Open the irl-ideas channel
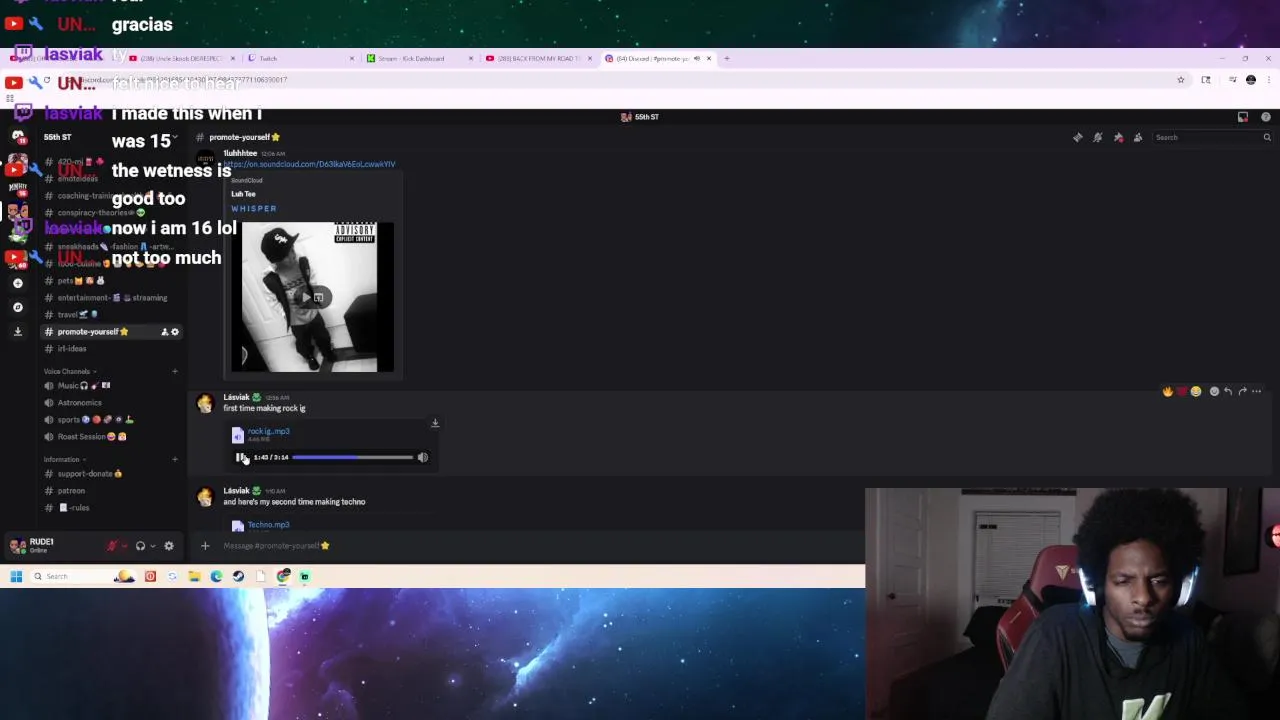This screenshot has width=1280, height=720. click(112, 349)
